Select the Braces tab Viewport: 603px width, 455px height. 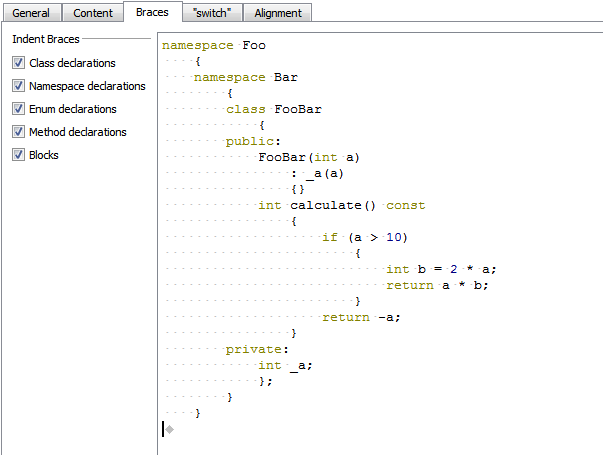coord(152,12)
